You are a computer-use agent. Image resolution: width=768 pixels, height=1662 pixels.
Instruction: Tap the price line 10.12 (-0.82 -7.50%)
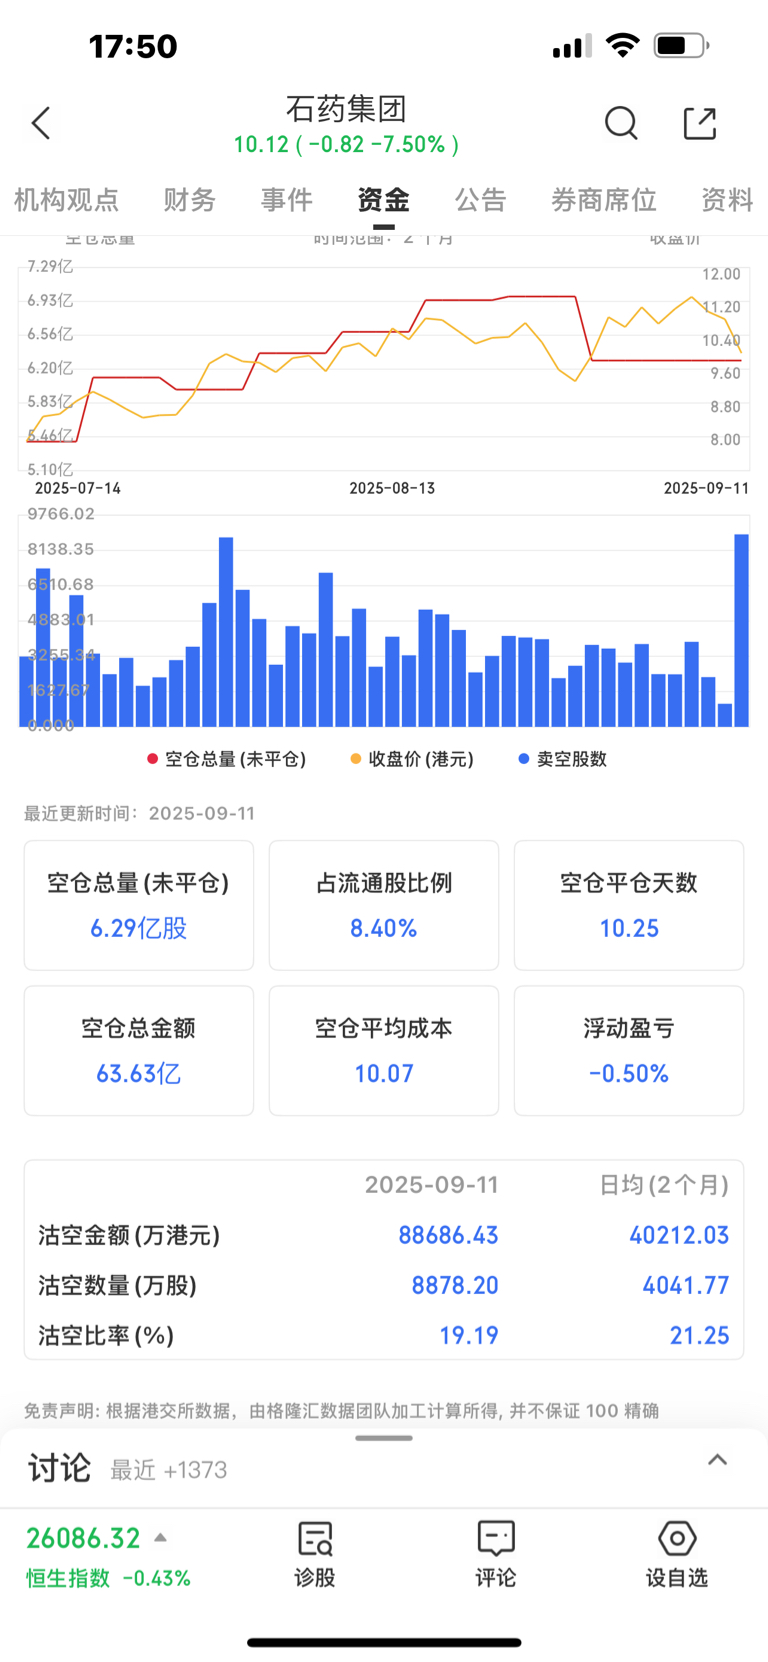click(x=346, y=145)
